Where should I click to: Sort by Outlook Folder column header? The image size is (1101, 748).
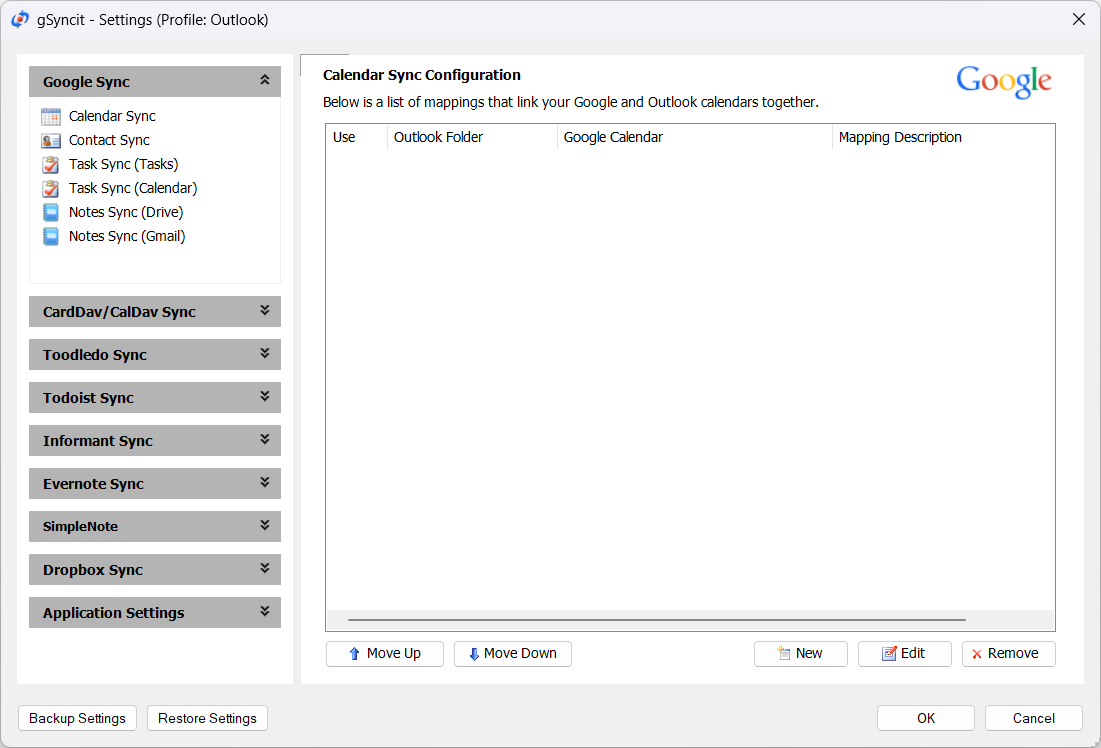pos(472,137)
